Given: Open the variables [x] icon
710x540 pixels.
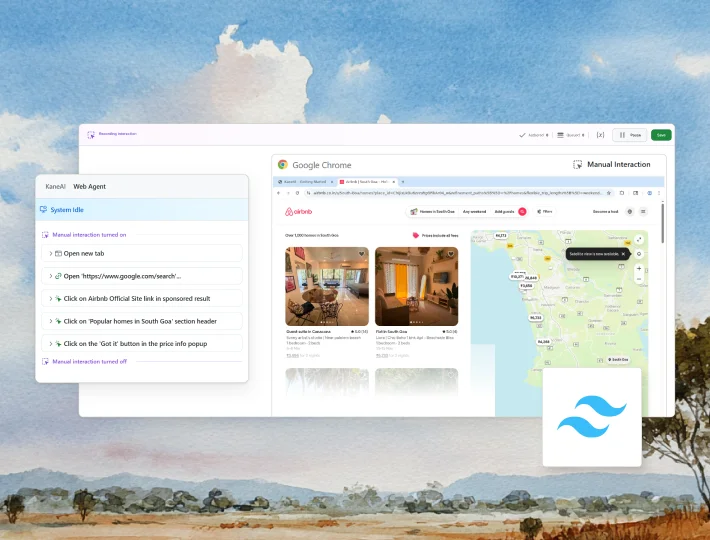Looking at the screenshot, I should (x=600, y=135).
